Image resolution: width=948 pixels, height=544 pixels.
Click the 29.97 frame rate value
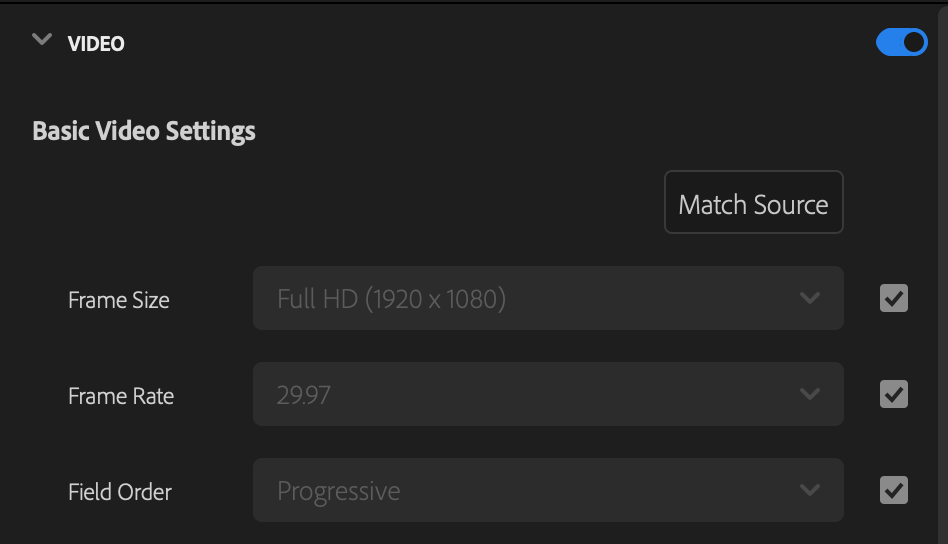(x=304, y=395)
